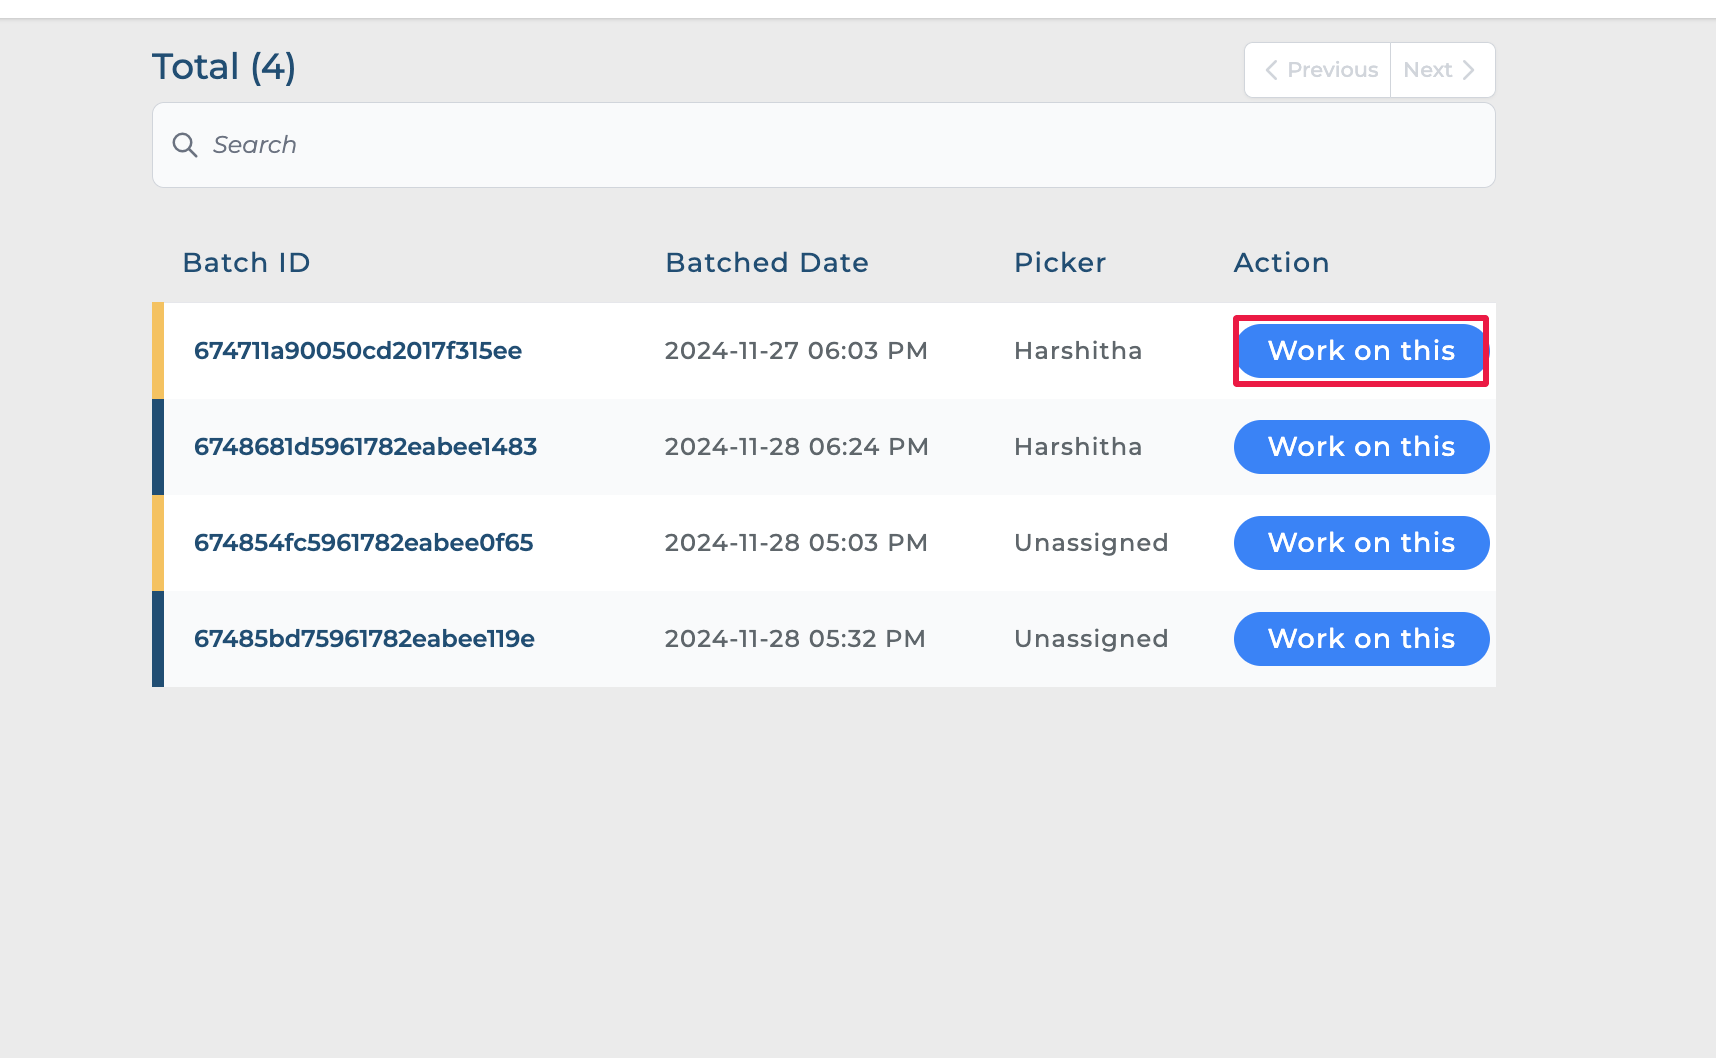
Task: Select batch ID 674854fc5961782eabee0f65
Action: point(363,543)
